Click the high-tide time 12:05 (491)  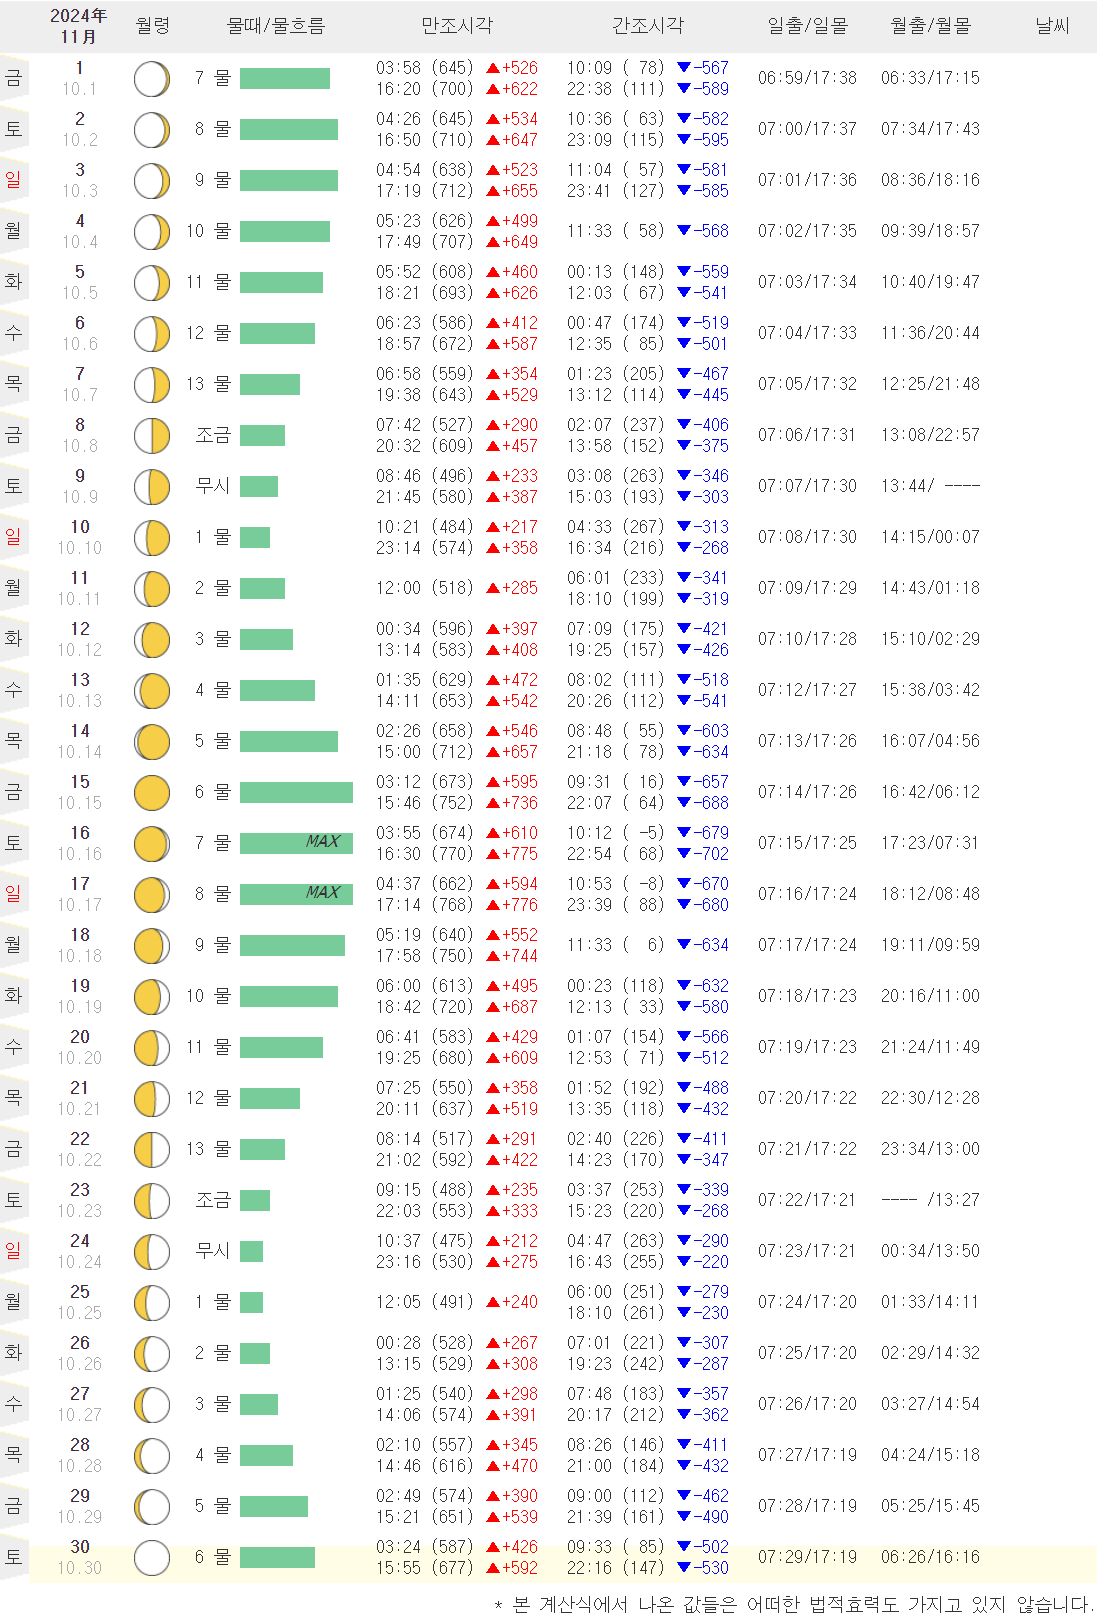click(424, 1302)
